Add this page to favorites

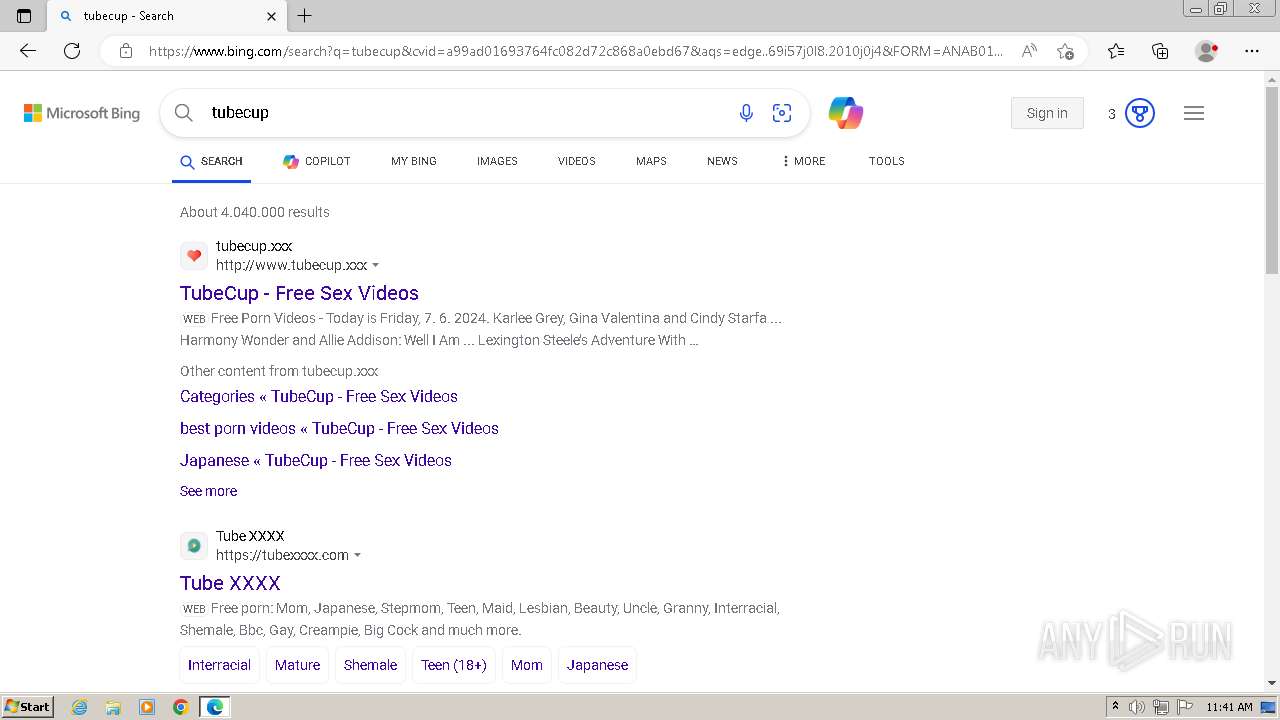click(1066, 51)
